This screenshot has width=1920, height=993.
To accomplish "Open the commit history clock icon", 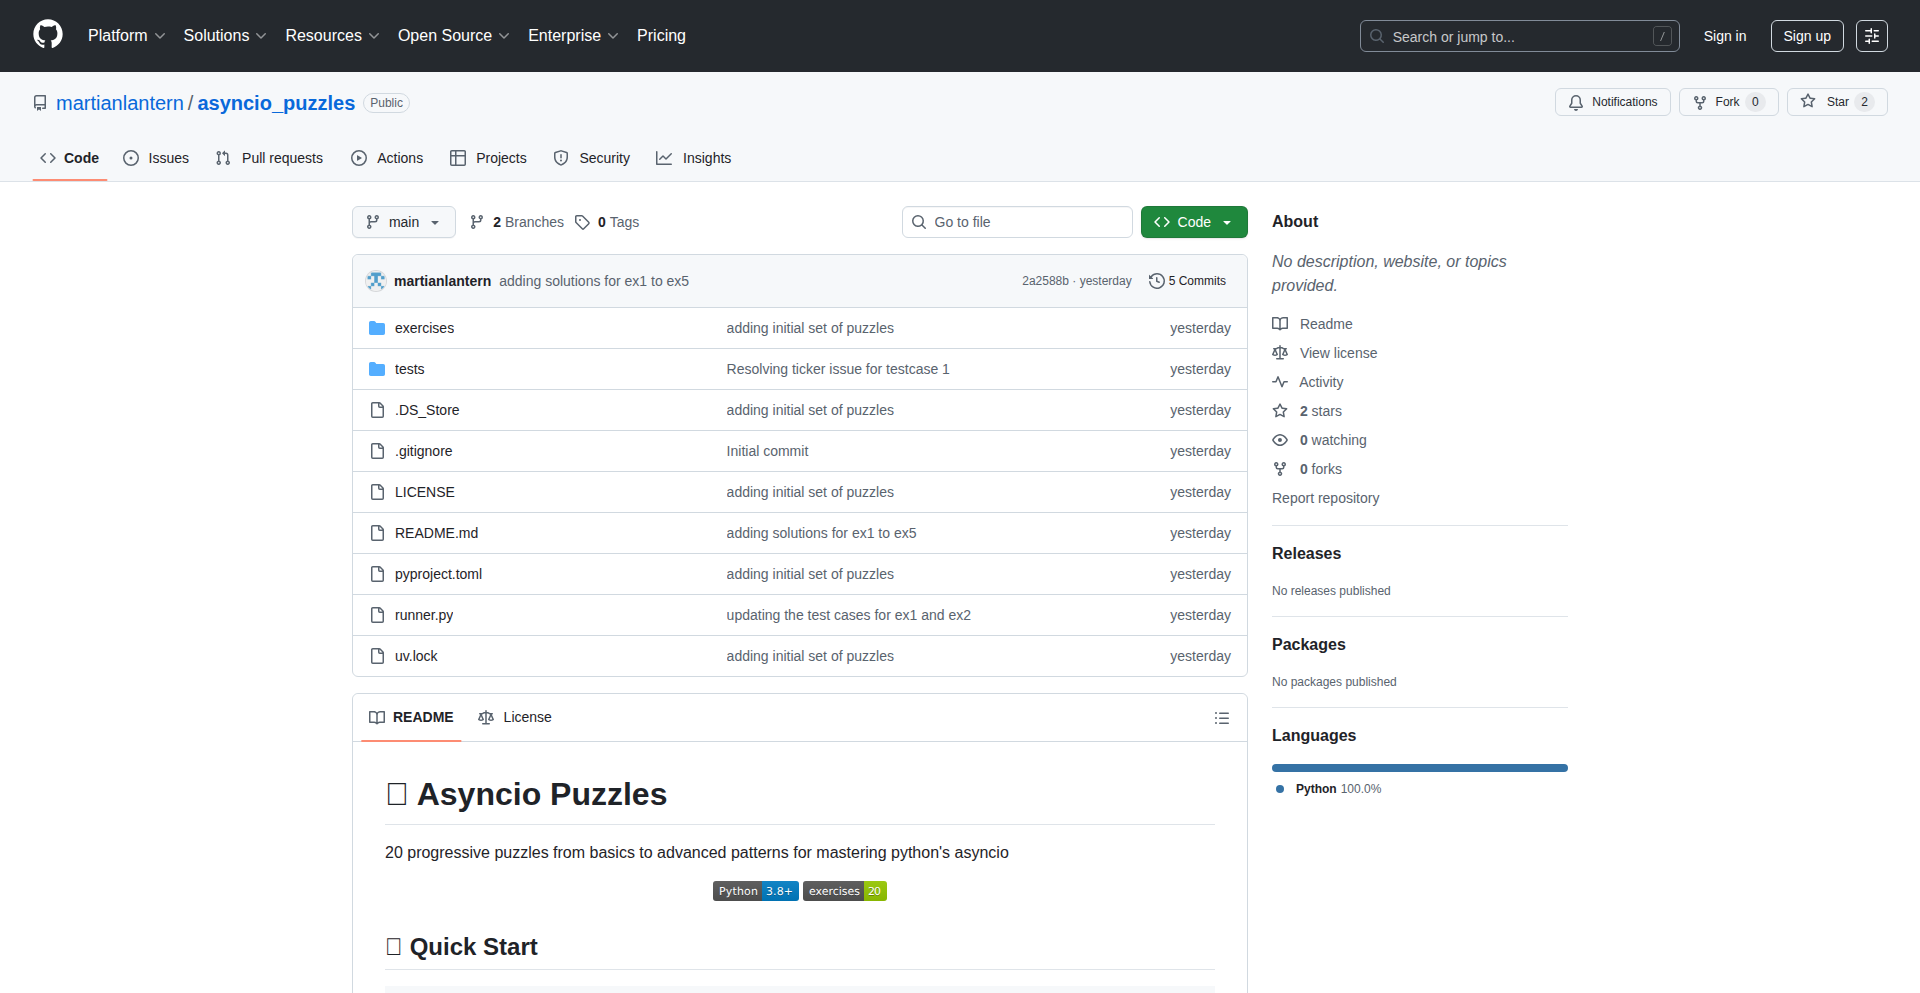I will 1157,281.
